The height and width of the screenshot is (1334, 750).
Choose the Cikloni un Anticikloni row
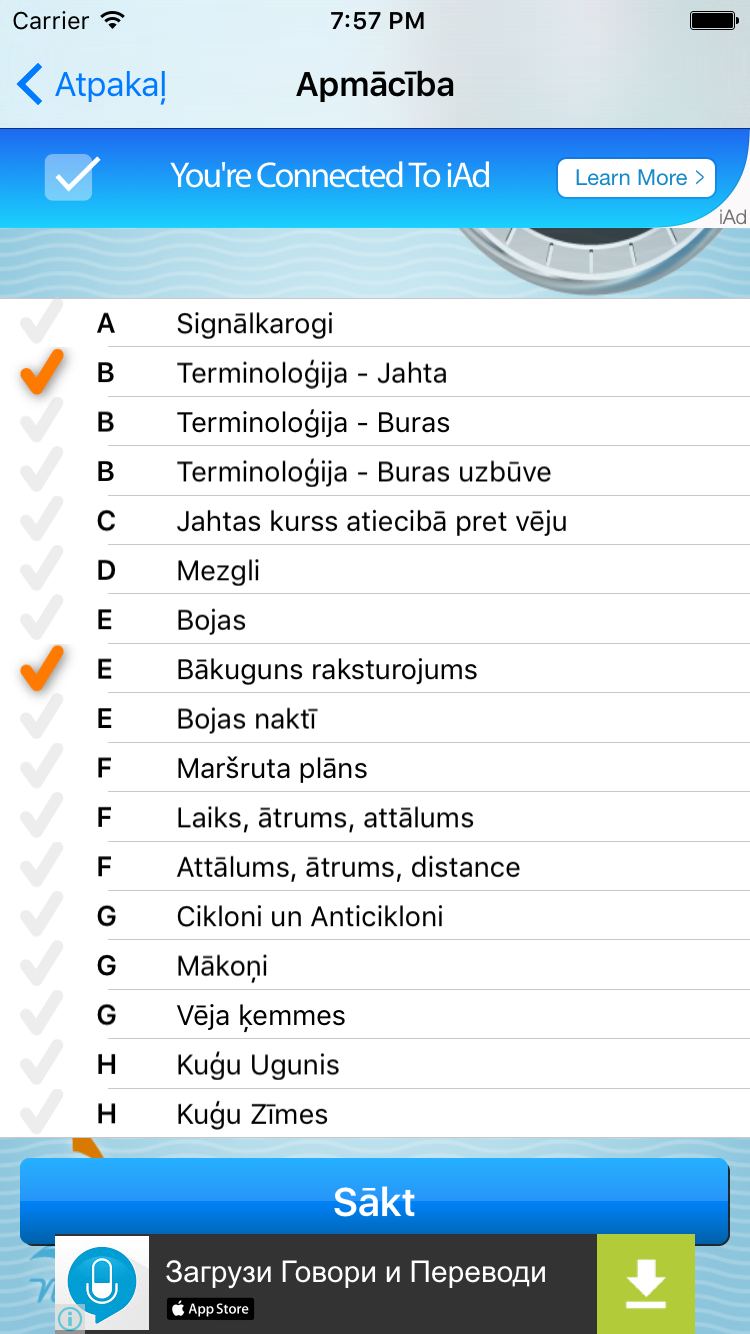(310, 916)
